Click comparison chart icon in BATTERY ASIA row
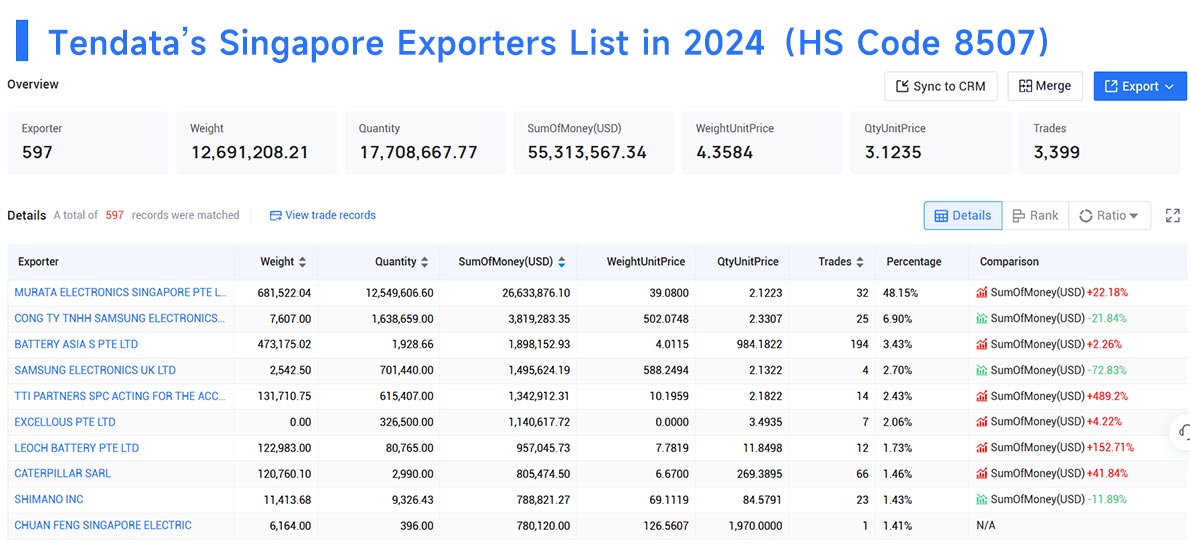Image resolution: width=1190 pixels, height=552 pixels. tap(982, 344)
